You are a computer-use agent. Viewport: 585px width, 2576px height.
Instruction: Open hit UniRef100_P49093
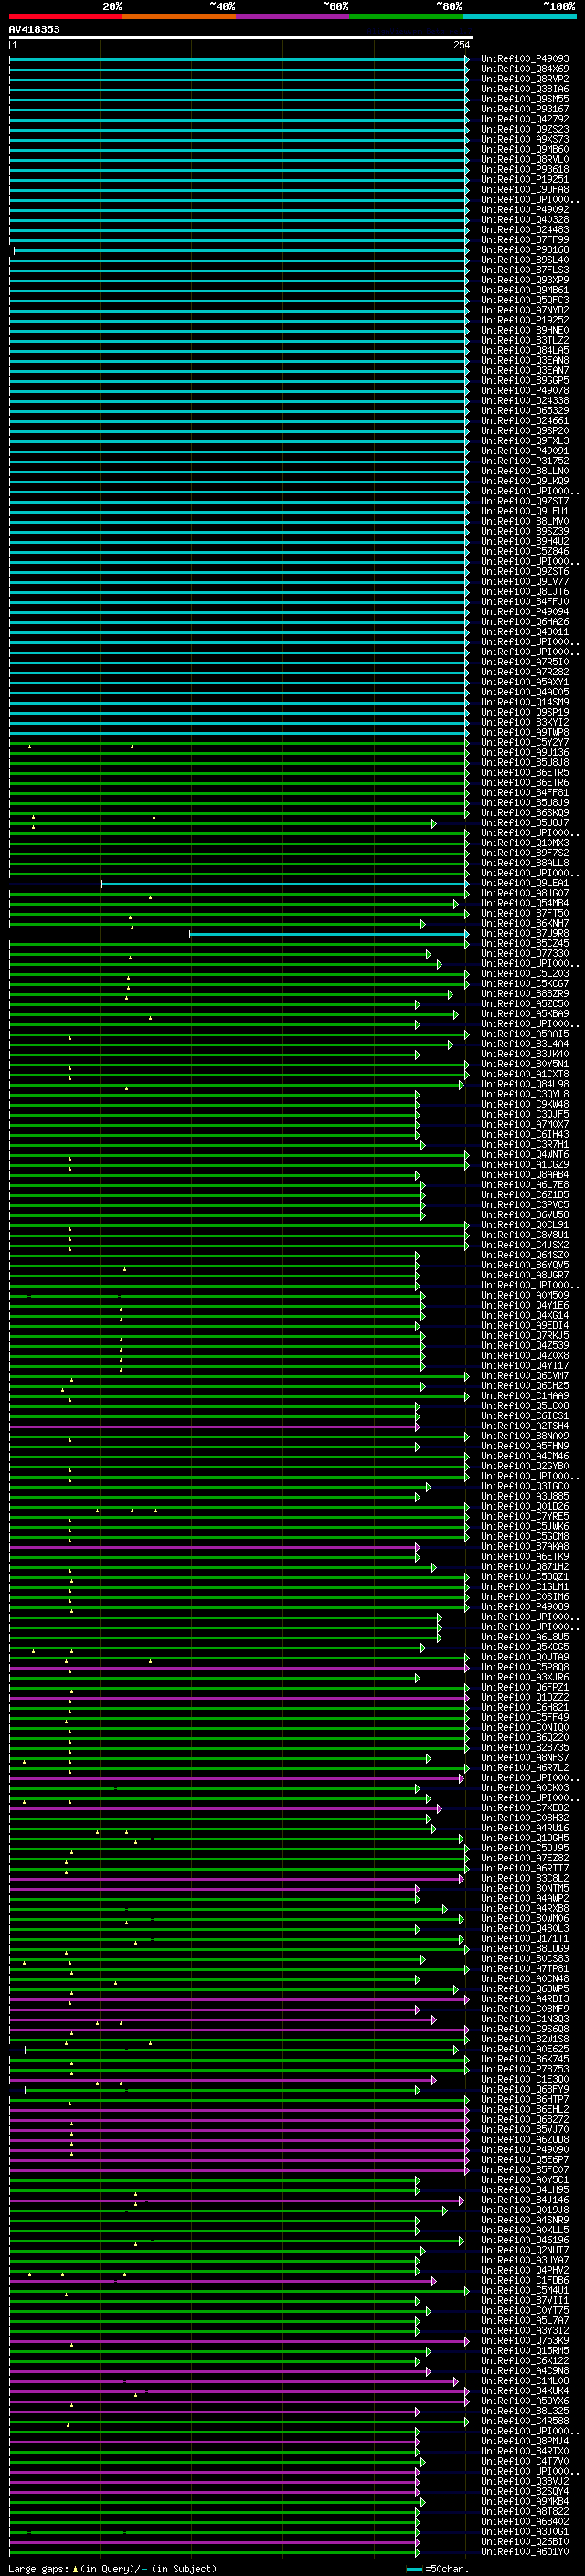pos(525,59)
